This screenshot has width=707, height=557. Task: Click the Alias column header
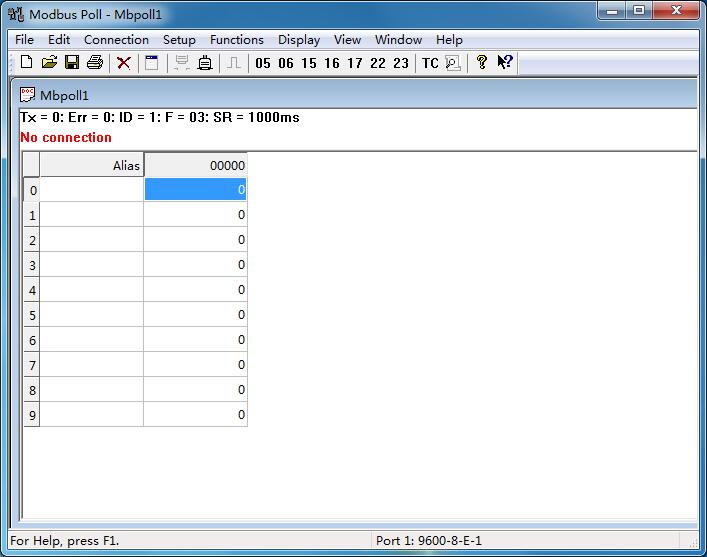(x=92, y=166)
